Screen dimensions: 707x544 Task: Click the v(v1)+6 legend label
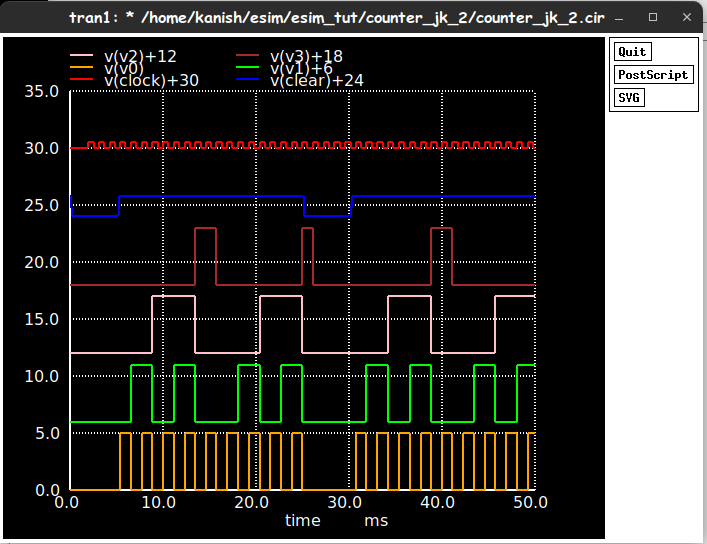[x=301, y=69]
